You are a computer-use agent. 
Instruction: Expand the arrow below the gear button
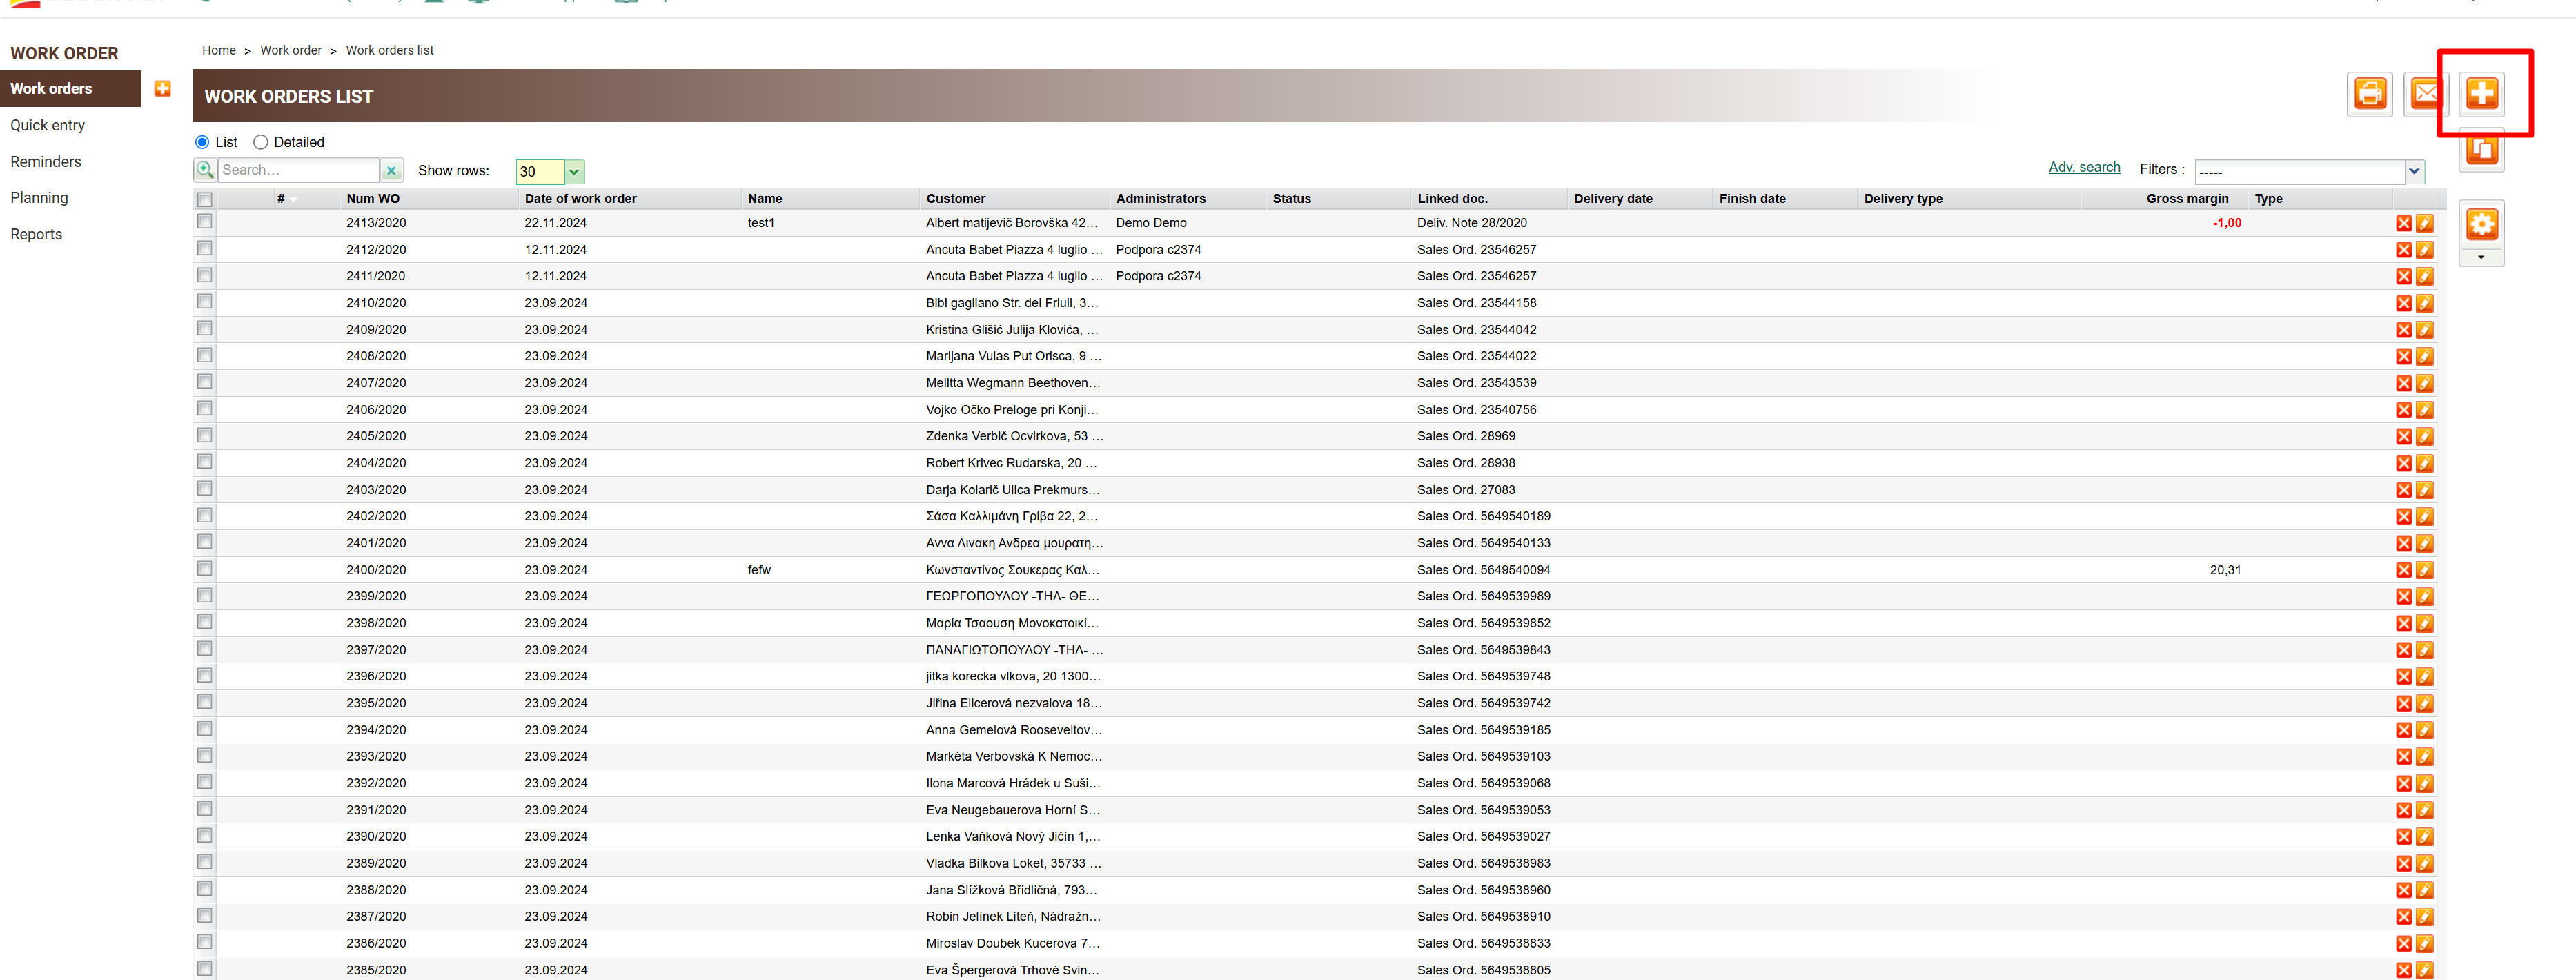(x=2480, y=258)
